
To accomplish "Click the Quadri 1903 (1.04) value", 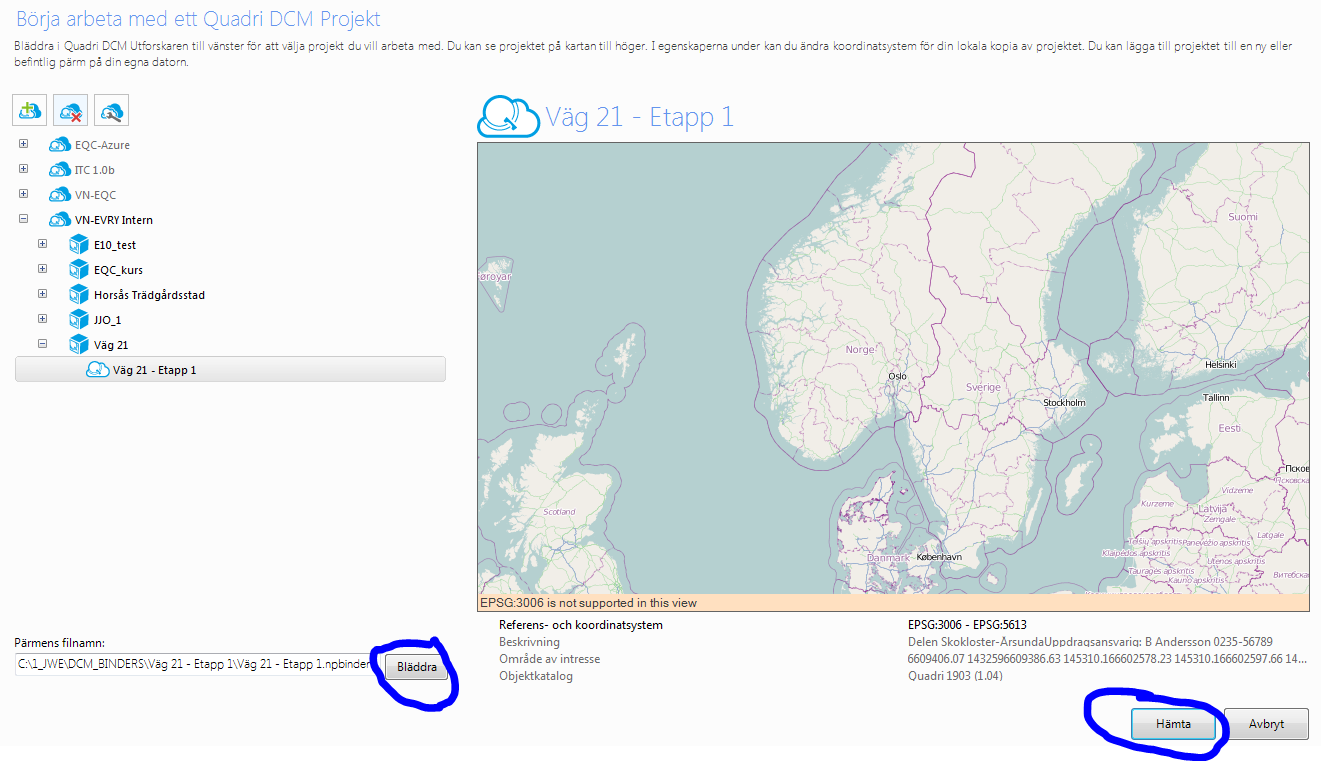I will [x=955, y=676].
